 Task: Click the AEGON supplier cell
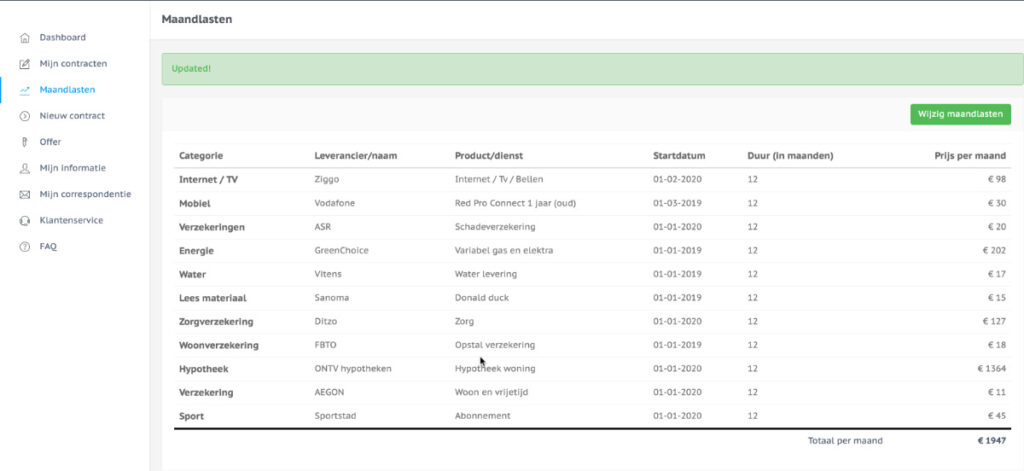(329, 393)
